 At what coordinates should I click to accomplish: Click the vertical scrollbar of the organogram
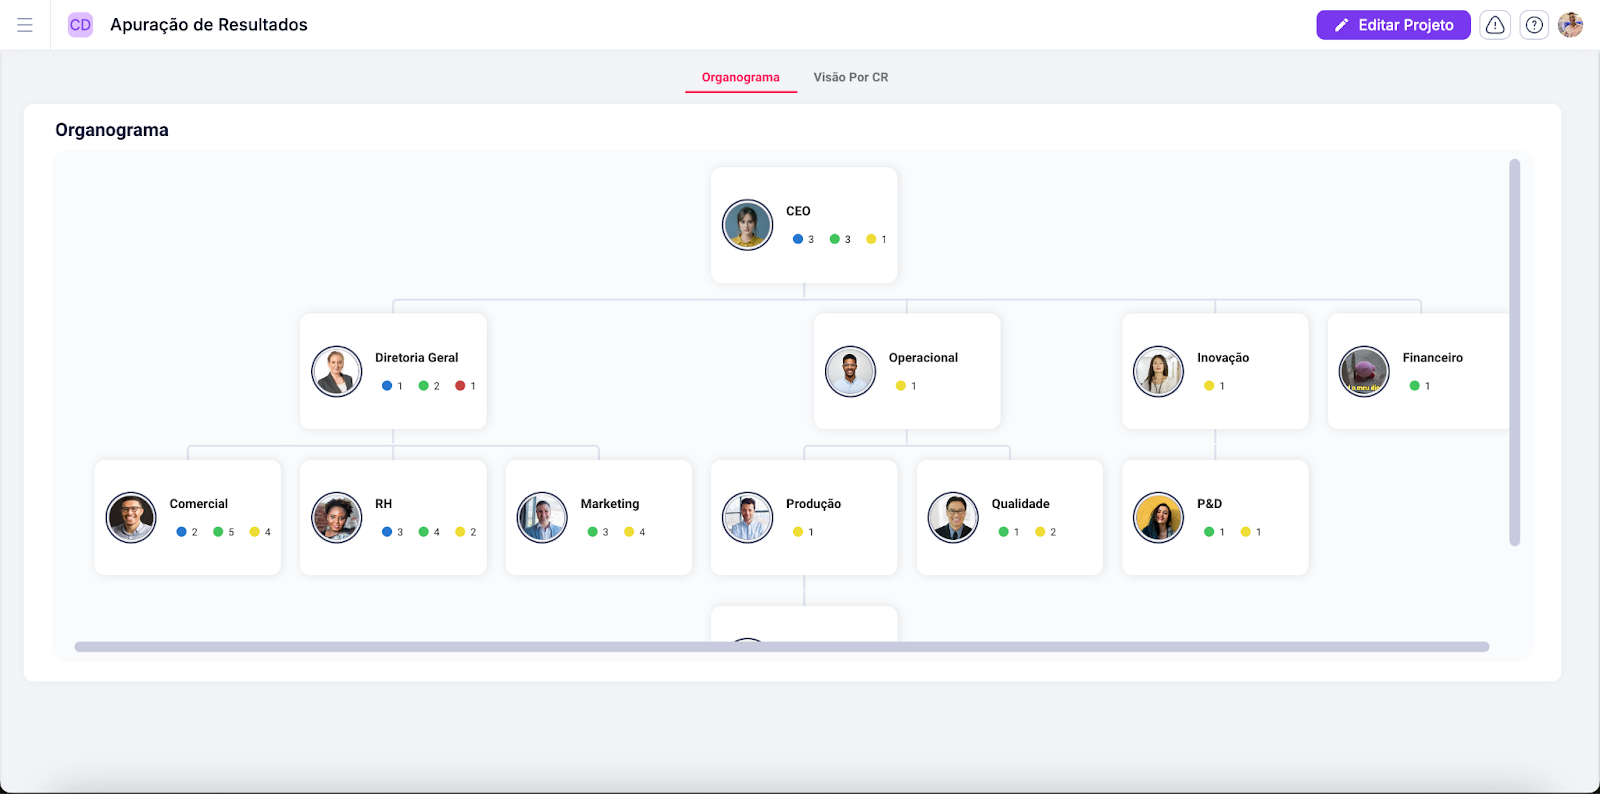(1514, 350)
